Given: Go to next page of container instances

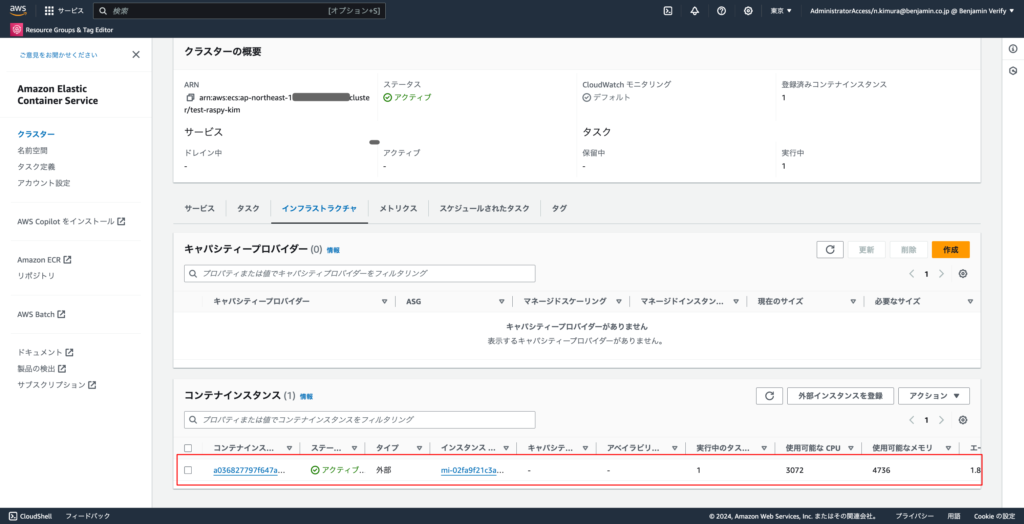Looking at the screenshot, I should pyautogui.click(x=941, y=420).
